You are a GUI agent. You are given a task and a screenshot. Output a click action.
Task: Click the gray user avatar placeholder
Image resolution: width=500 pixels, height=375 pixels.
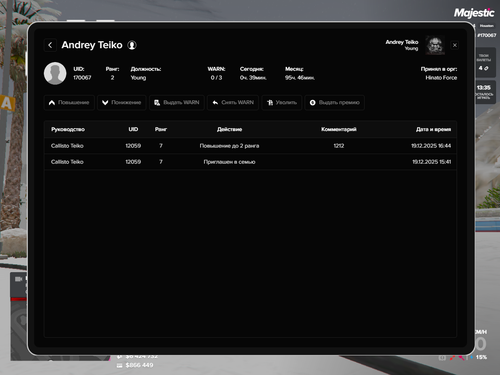(x=55, y=73)
